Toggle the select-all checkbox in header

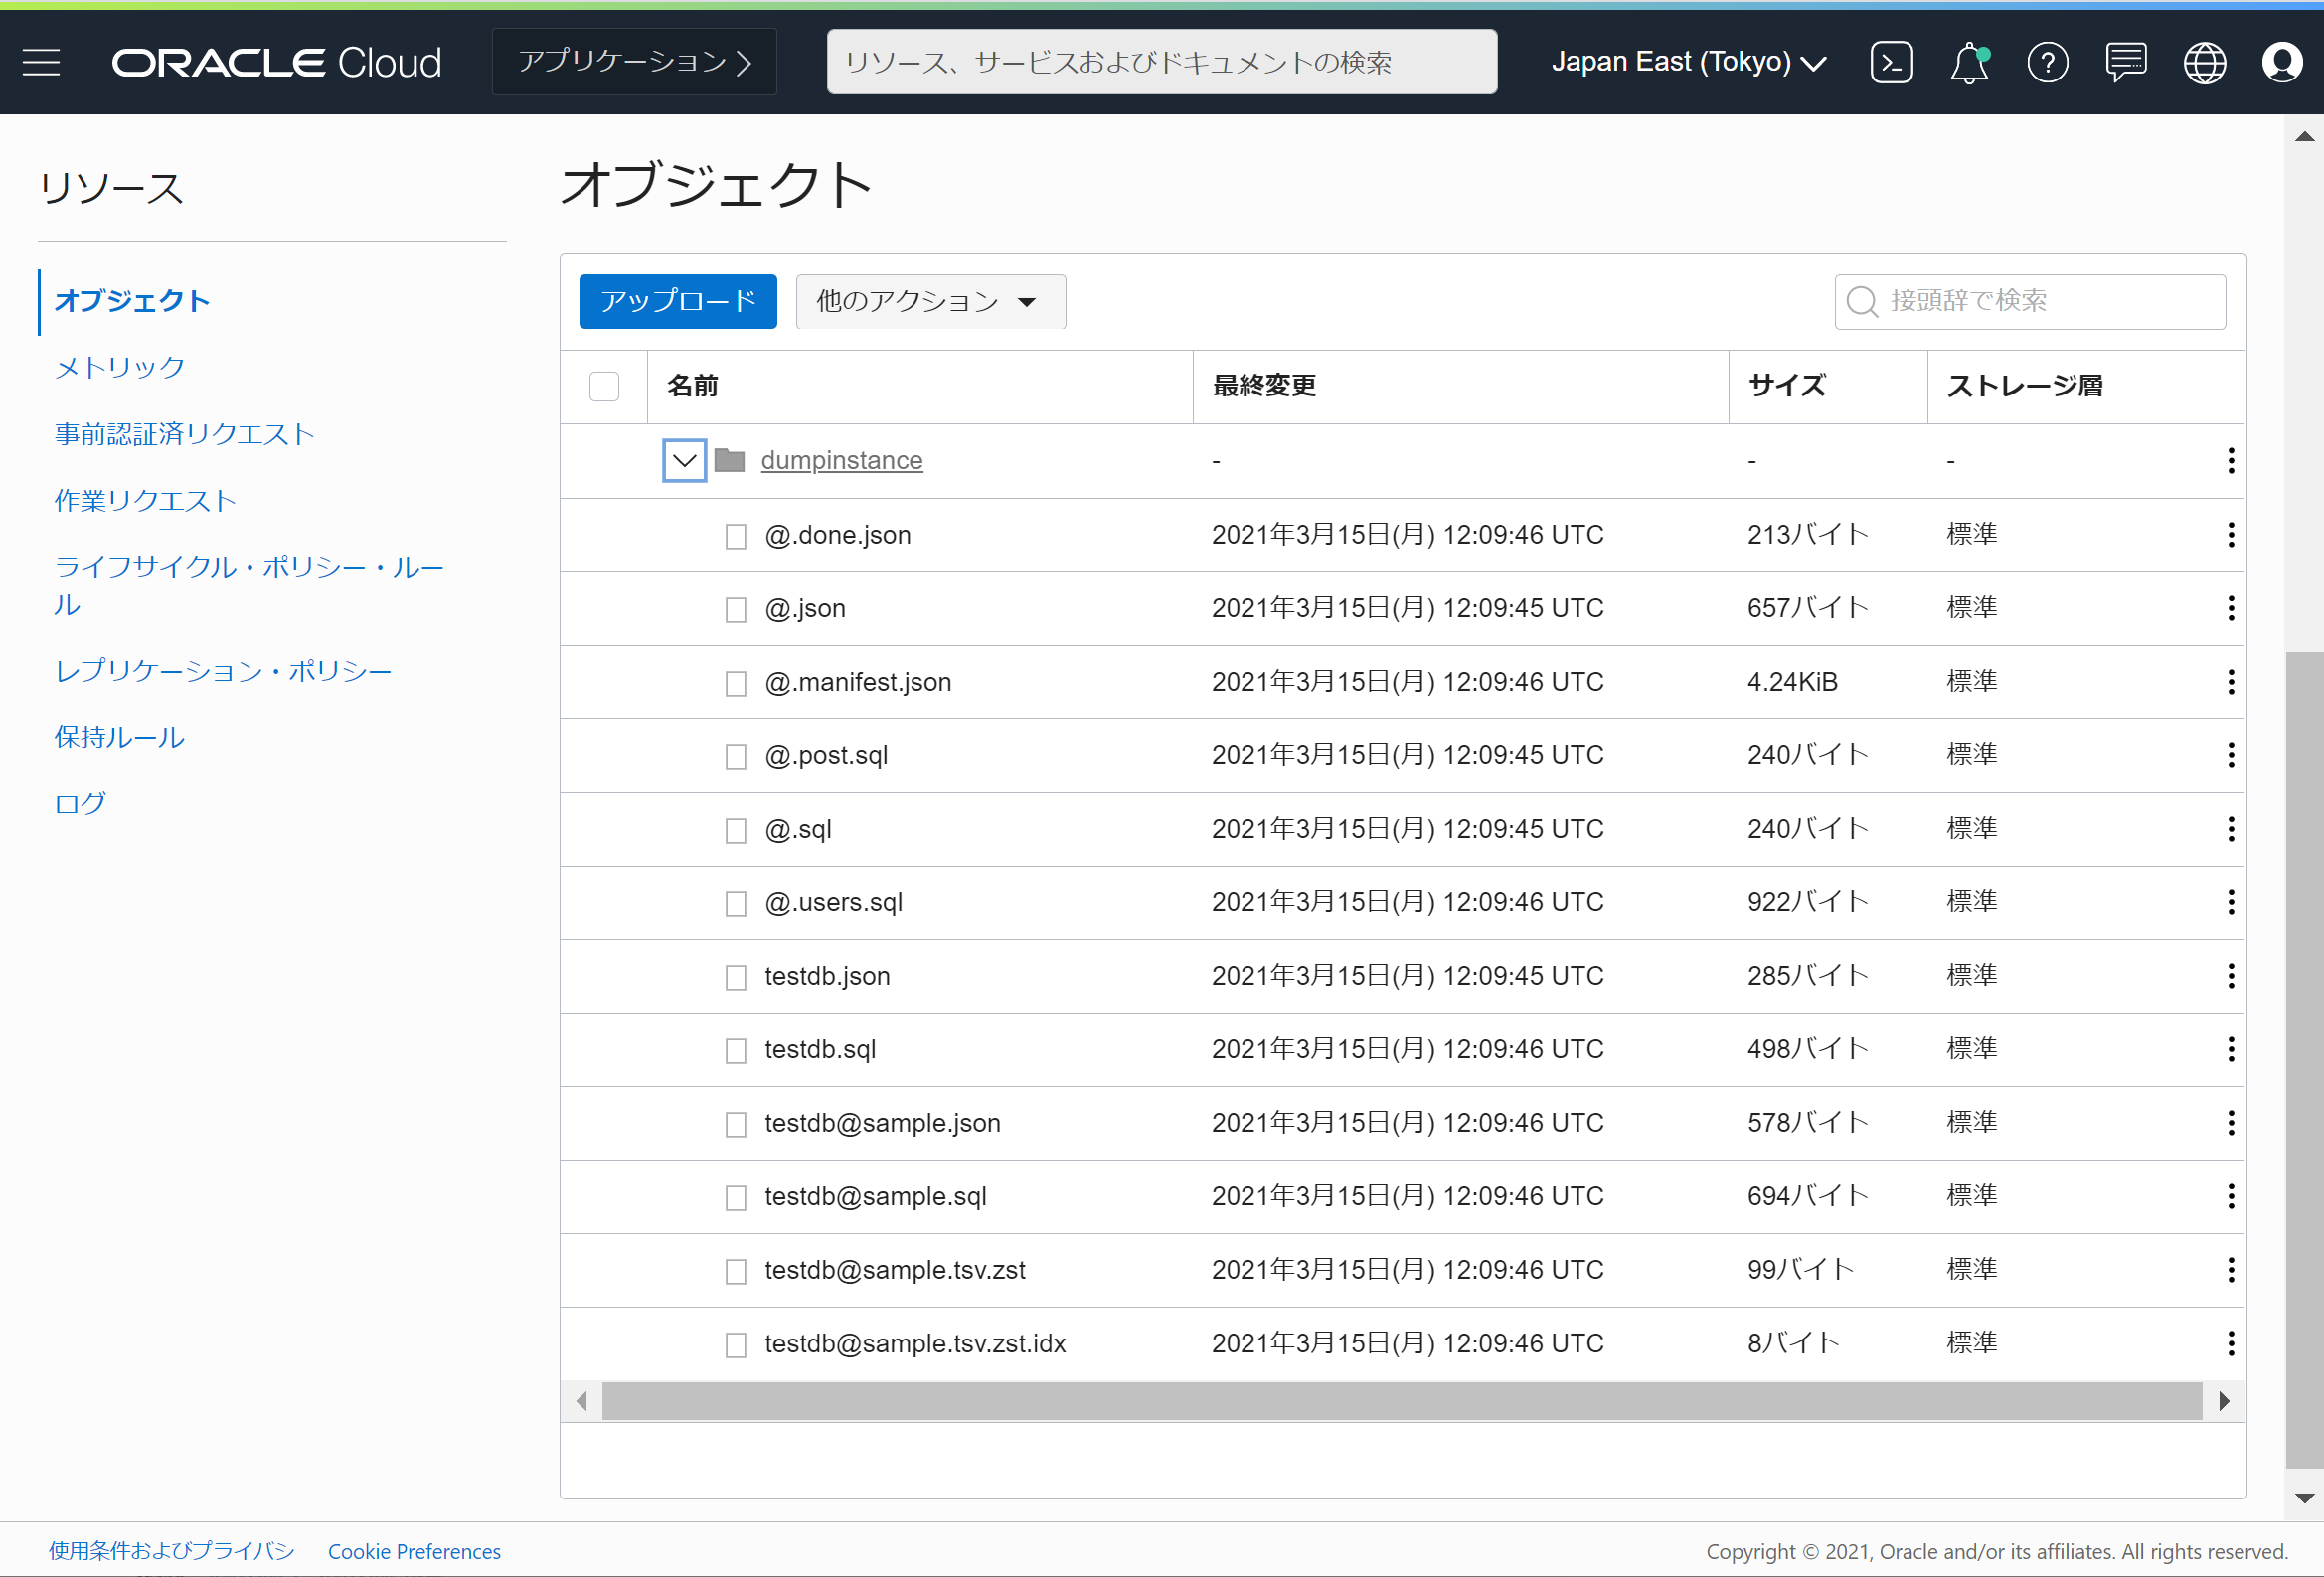coord(604,386)
